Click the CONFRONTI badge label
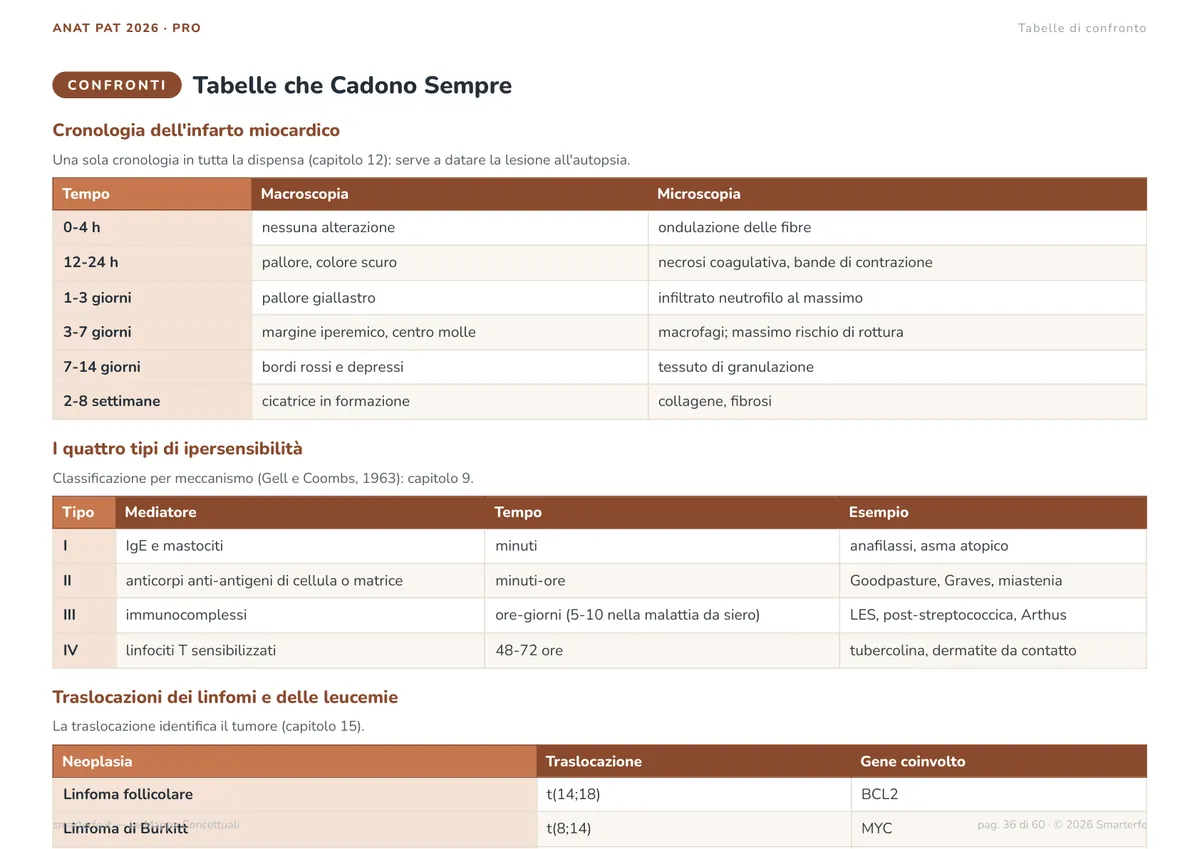This screenshot has height=849, width=1200. (117, 85)
